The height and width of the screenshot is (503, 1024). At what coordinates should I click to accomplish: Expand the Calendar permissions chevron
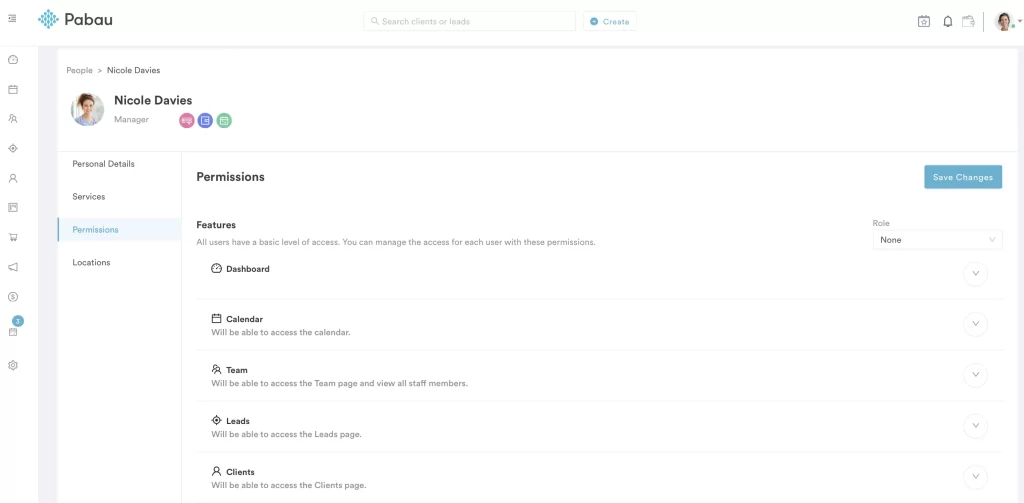pos(975,324)
